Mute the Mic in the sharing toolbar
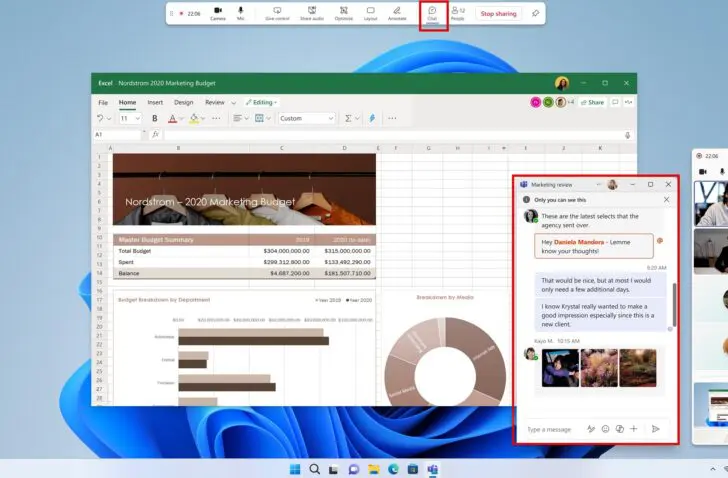The width and height of the screenshot is (728, 478). click(x=240, y=13)
